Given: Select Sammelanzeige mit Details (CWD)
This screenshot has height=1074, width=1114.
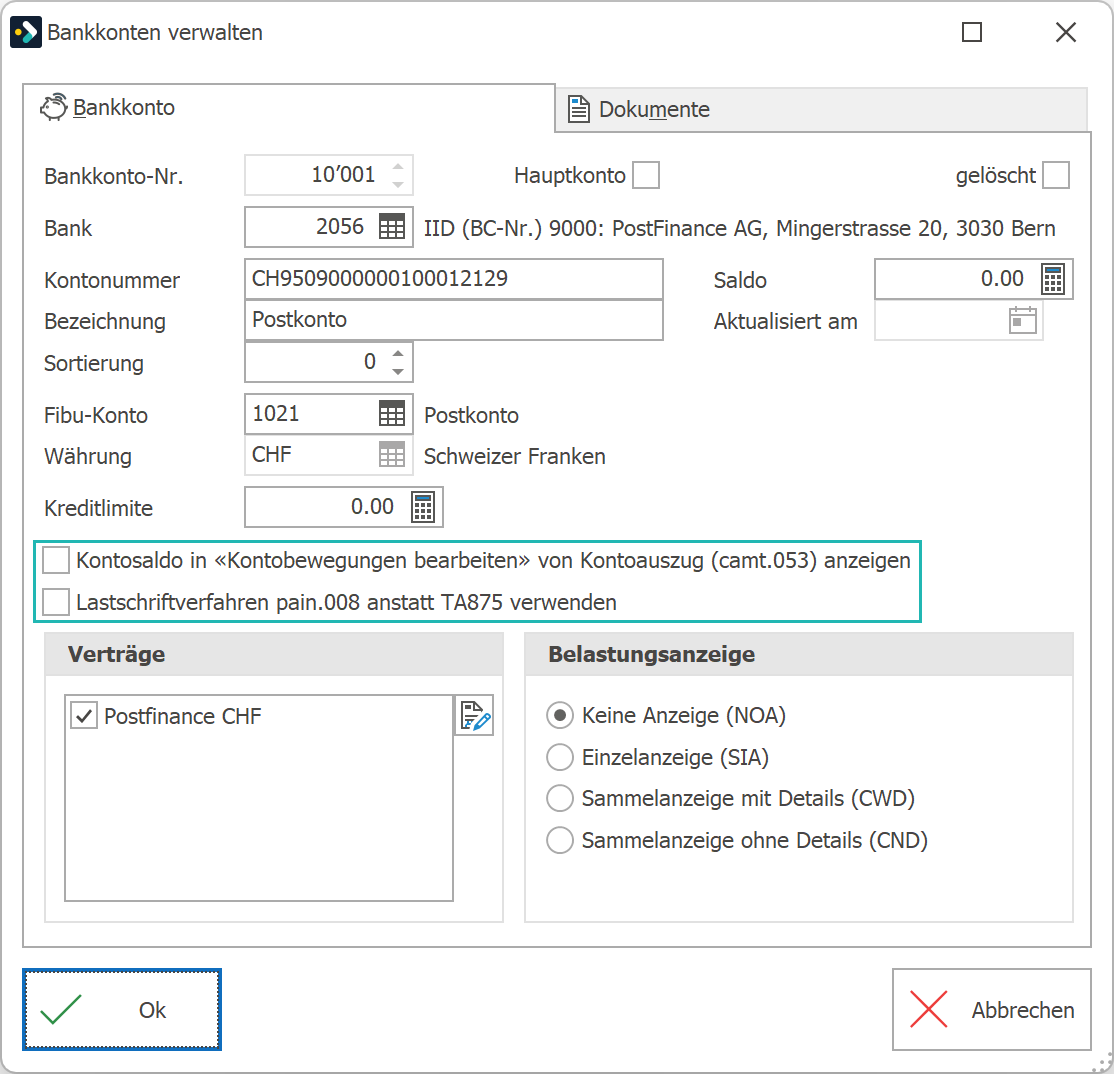Looking at the screenshot, I should (x=560, y=798).
